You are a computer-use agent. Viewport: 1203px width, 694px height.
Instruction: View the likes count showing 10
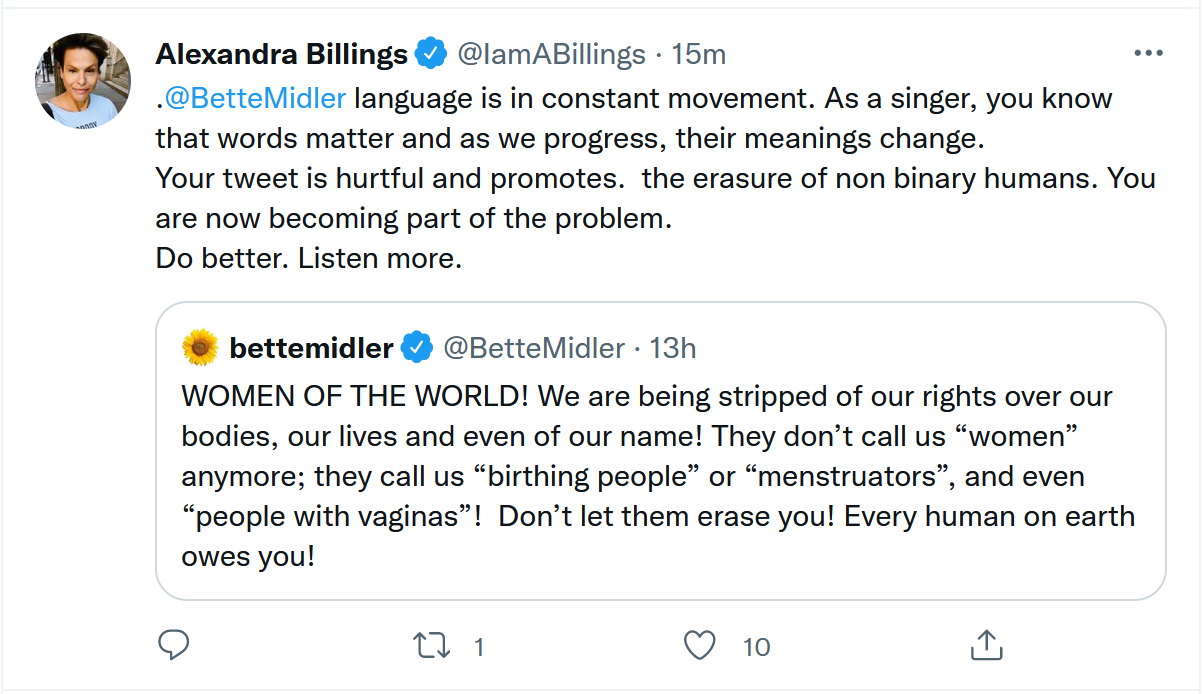(756, 648)
